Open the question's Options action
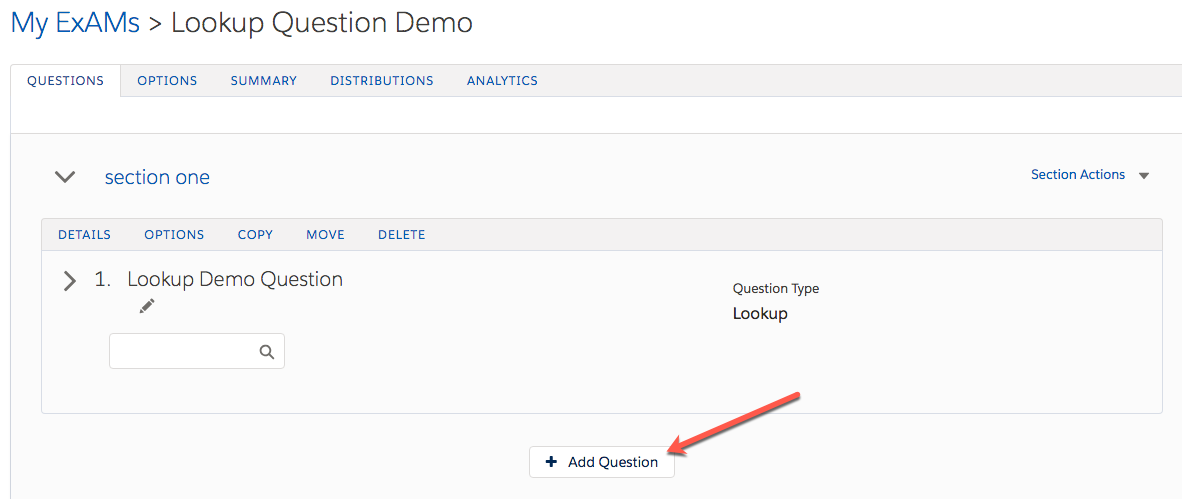 (x=174, y=235)
